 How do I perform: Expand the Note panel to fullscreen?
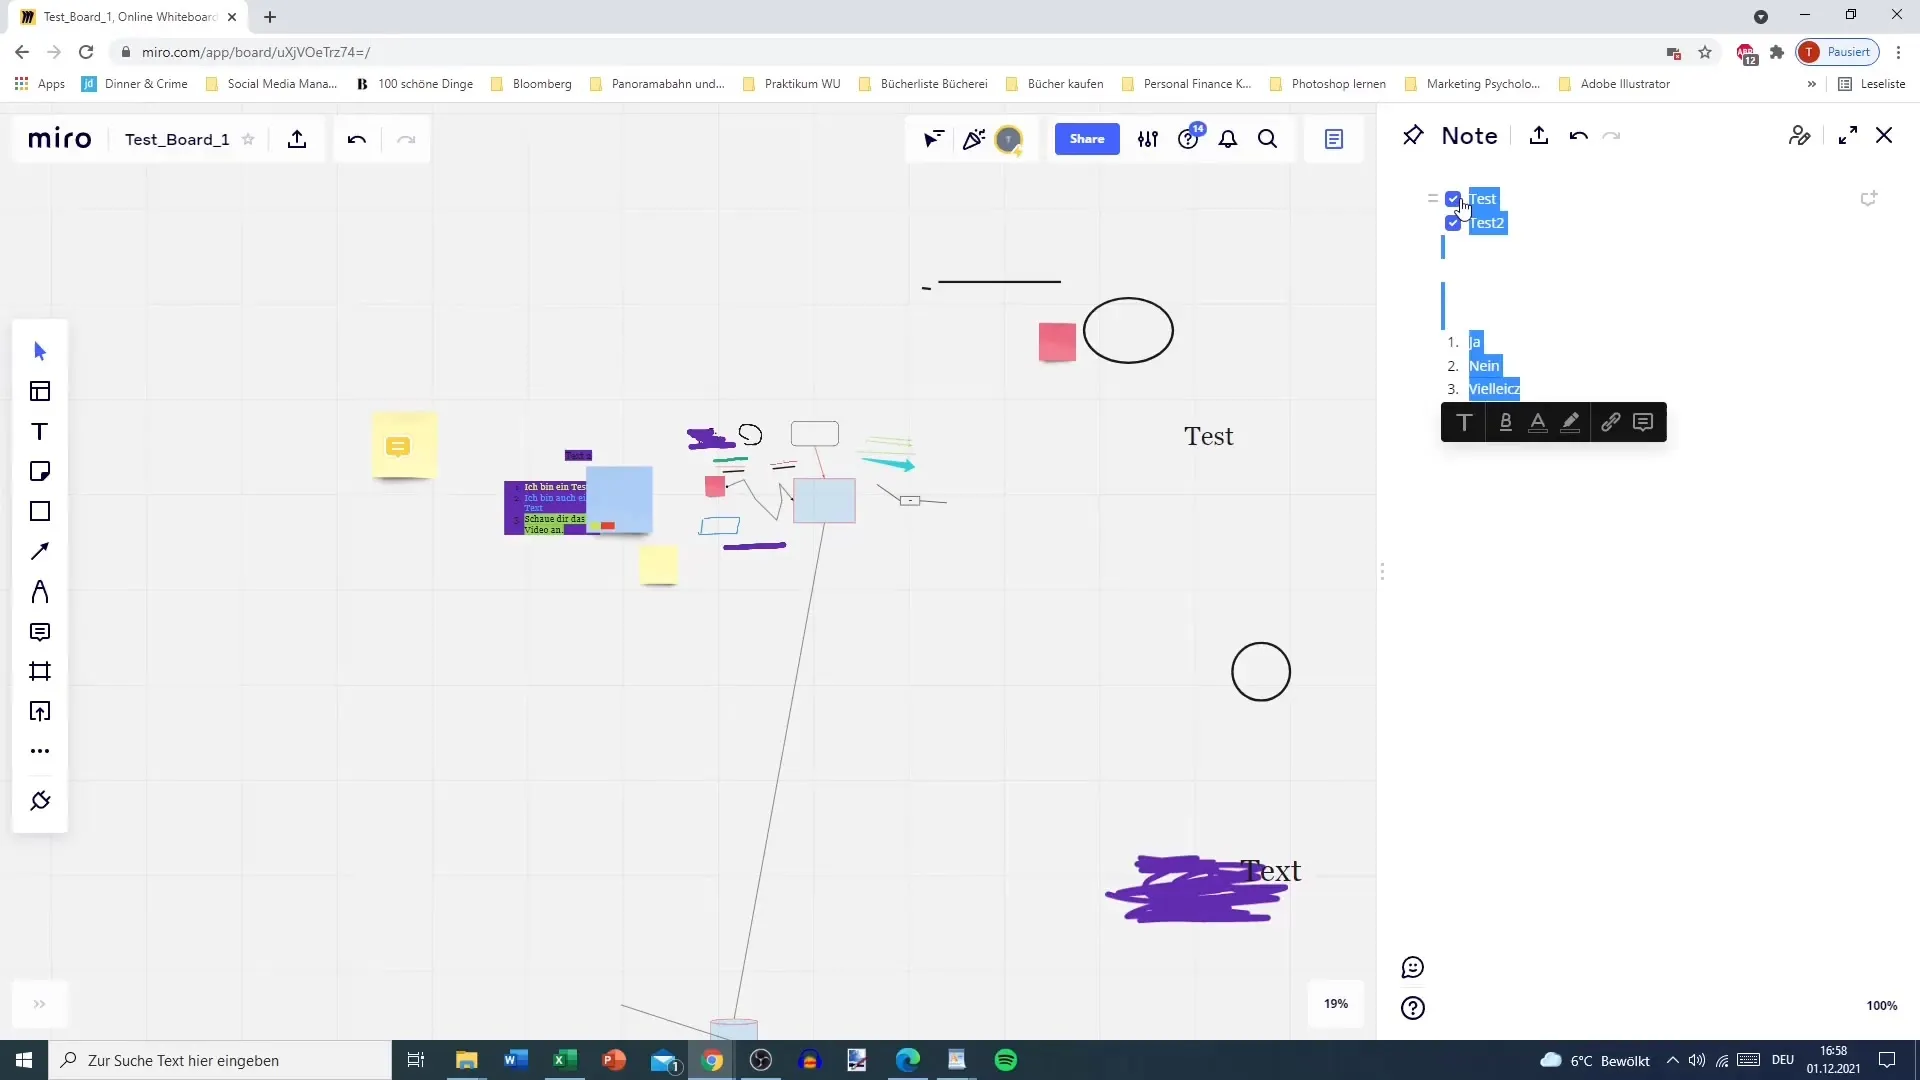pos(1848,135)
